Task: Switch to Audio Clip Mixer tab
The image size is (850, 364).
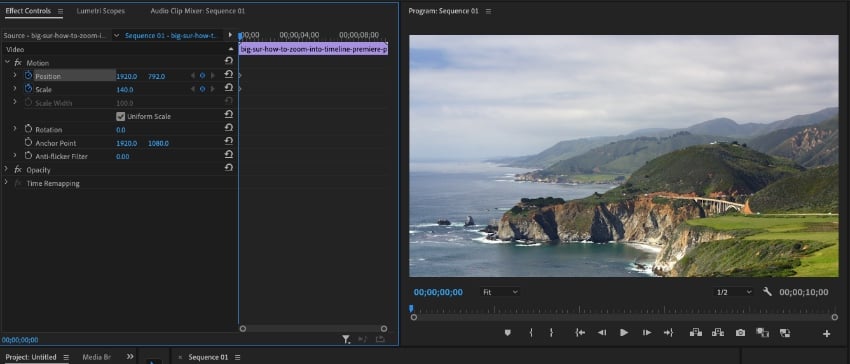Action: pos(197,11)
